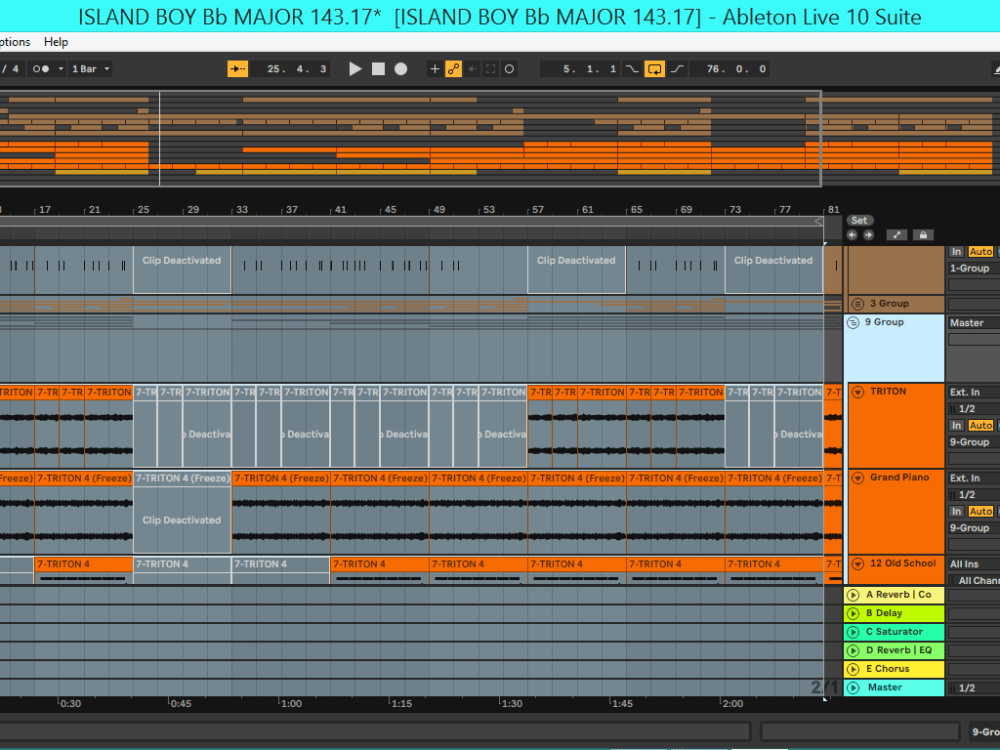Toggle the Punch-Out switch
1000x750 pixels.
coord(677,69)
